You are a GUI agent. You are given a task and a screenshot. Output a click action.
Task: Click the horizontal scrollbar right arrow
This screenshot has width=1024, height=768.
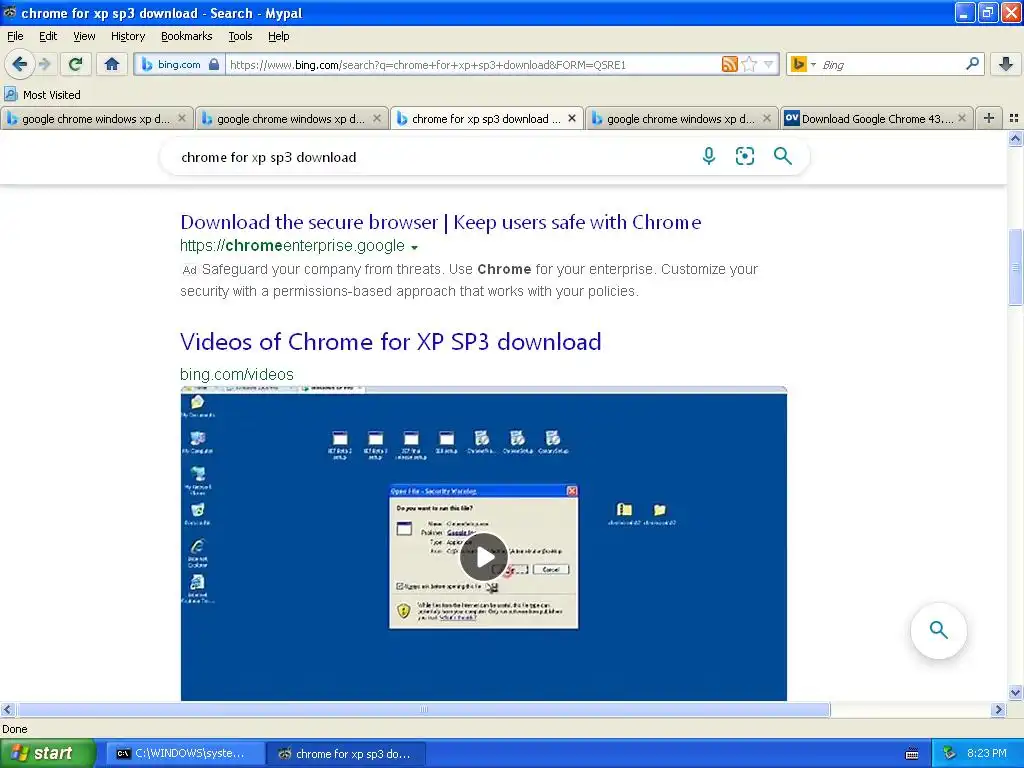click(x=998, y=709)
